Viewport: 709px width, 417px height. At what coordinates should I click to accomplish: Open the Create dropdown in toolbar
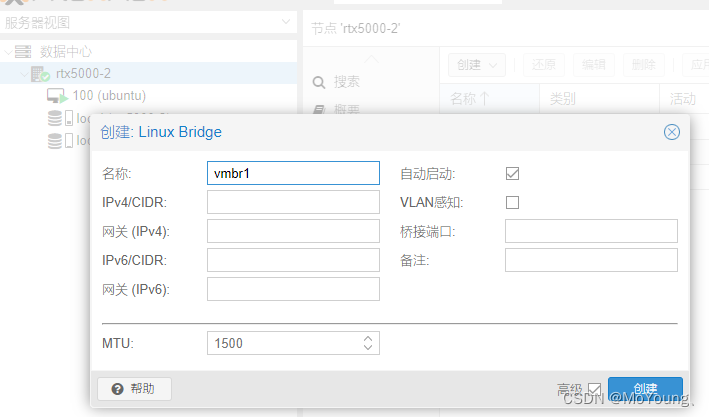click(476, 64)
